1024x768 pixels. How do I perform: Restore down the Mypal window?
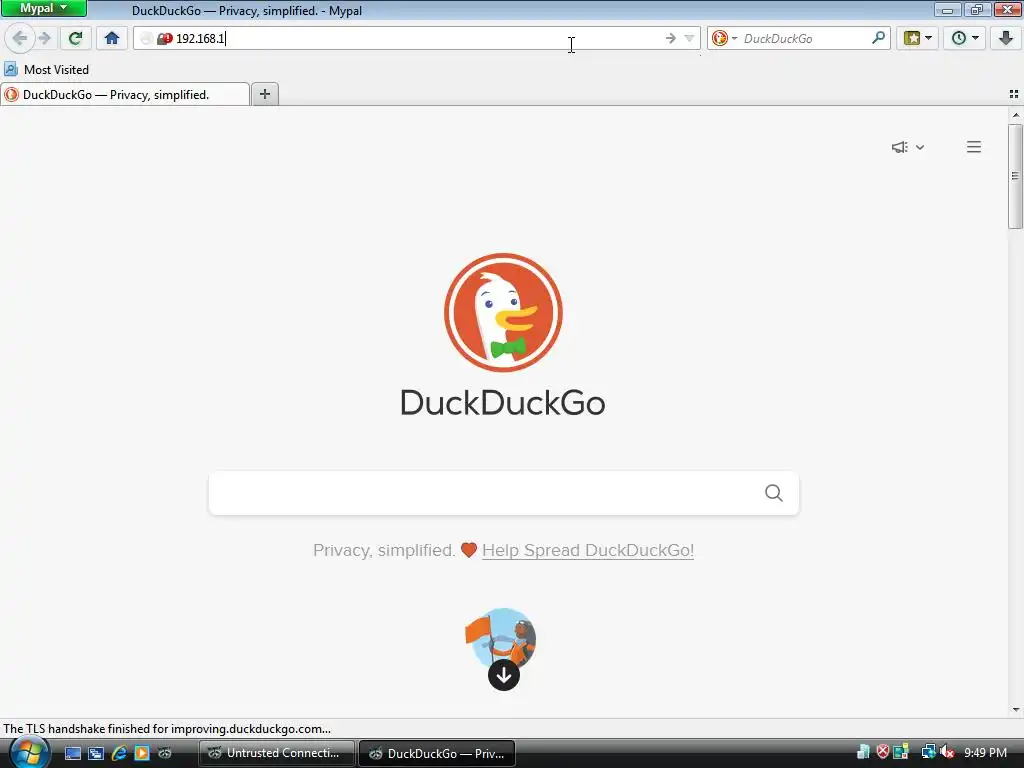pos(977,9)
